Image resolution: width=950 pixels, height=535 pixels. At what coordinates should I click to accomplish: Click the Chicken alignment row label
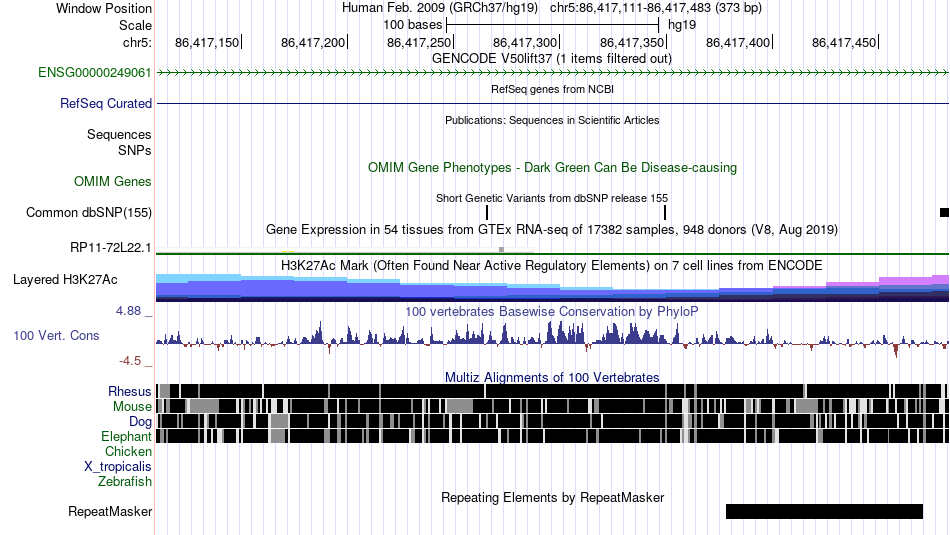pos(128,451)
